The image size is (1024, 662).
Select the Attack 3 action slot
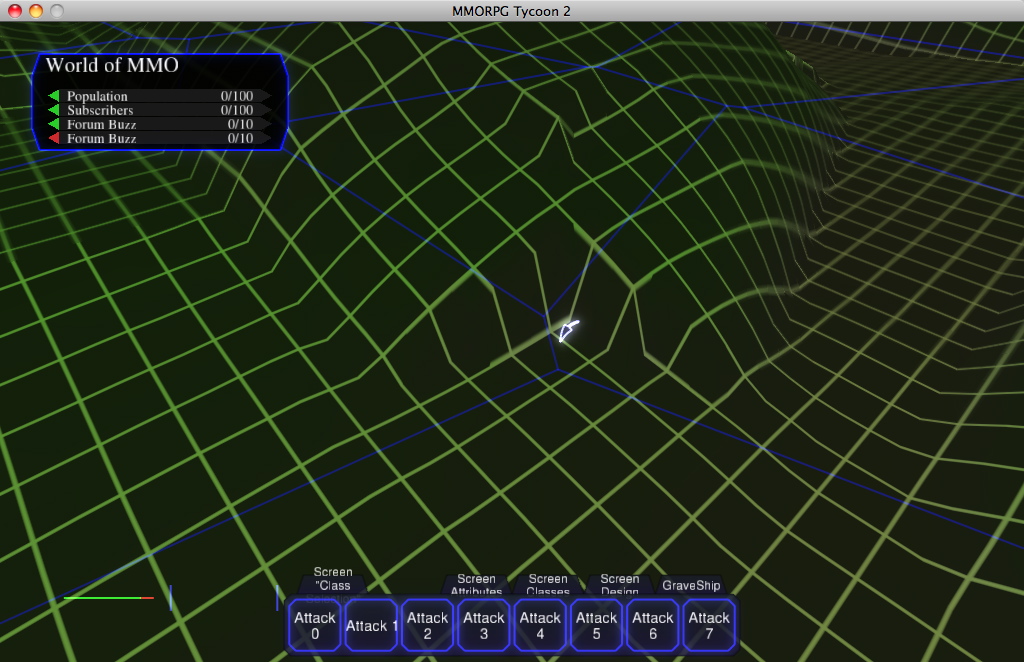coord(484,625)
